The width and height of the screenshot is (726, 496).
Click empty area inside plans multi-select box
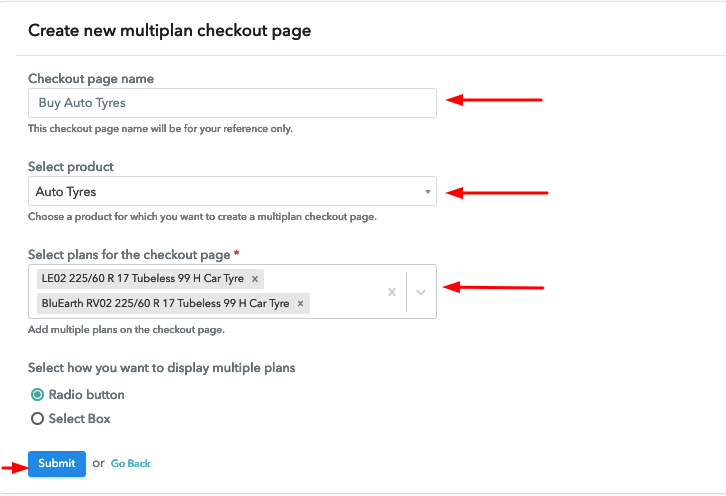click(x=347, y=292)
